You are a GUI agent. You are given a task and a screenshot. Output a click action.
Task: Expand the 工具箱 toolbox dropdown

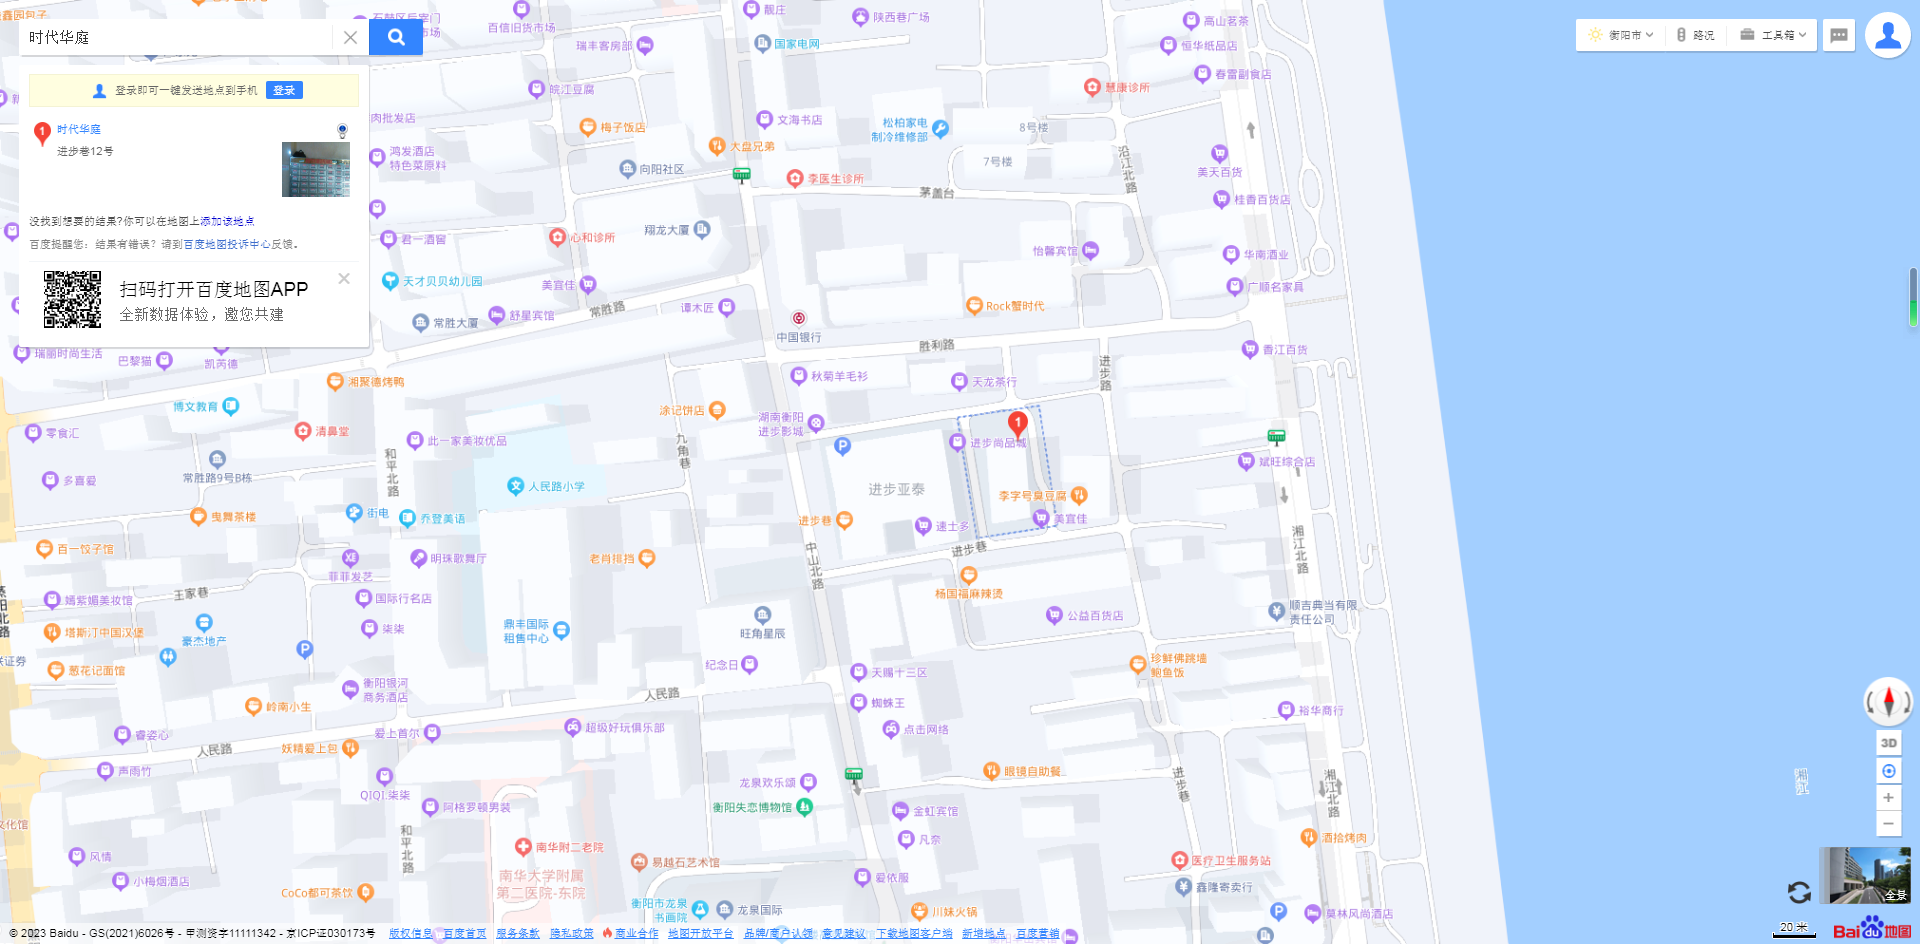pos(1774,35)
